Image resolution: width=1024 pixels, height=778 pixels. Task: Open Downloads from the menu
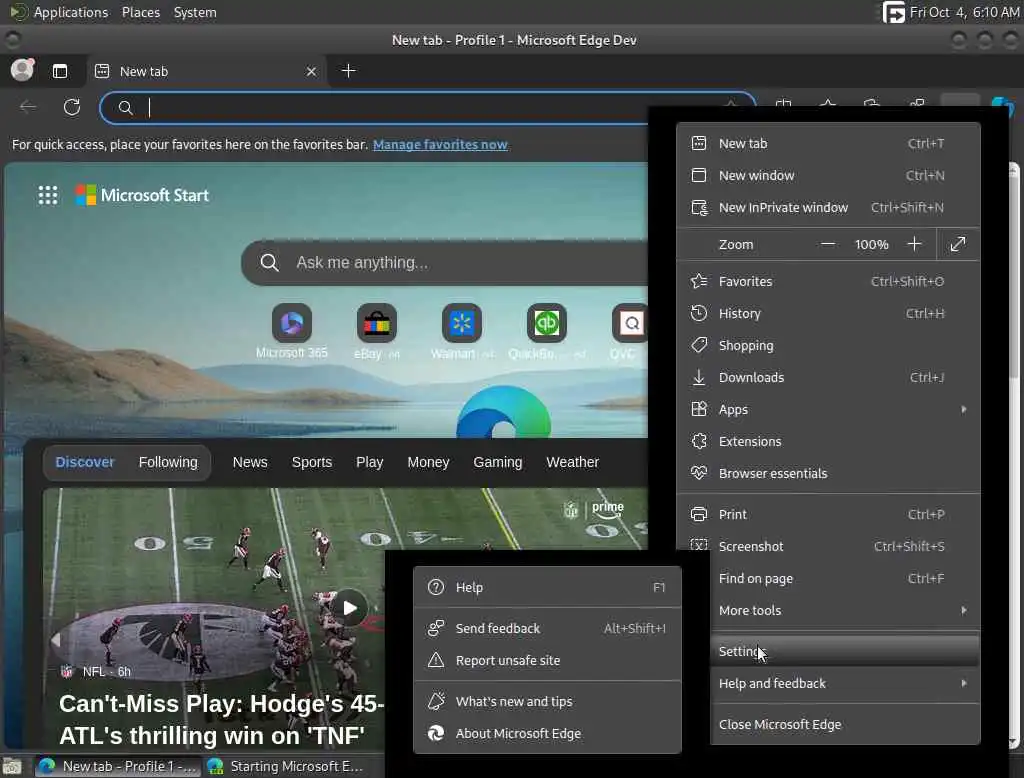(x=828, y=377)
